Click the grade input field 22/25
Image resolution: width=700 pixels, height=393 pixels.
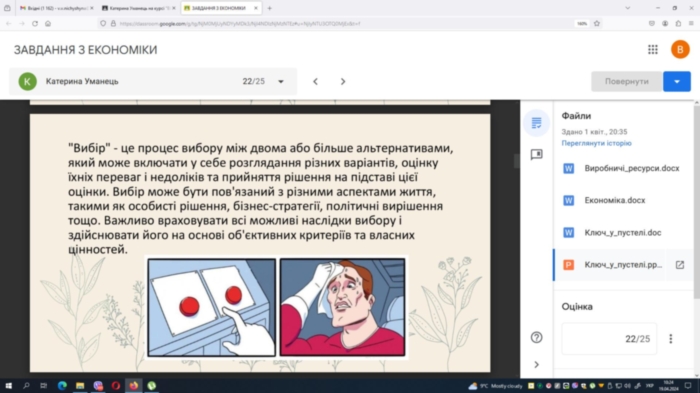coord(609,339)
